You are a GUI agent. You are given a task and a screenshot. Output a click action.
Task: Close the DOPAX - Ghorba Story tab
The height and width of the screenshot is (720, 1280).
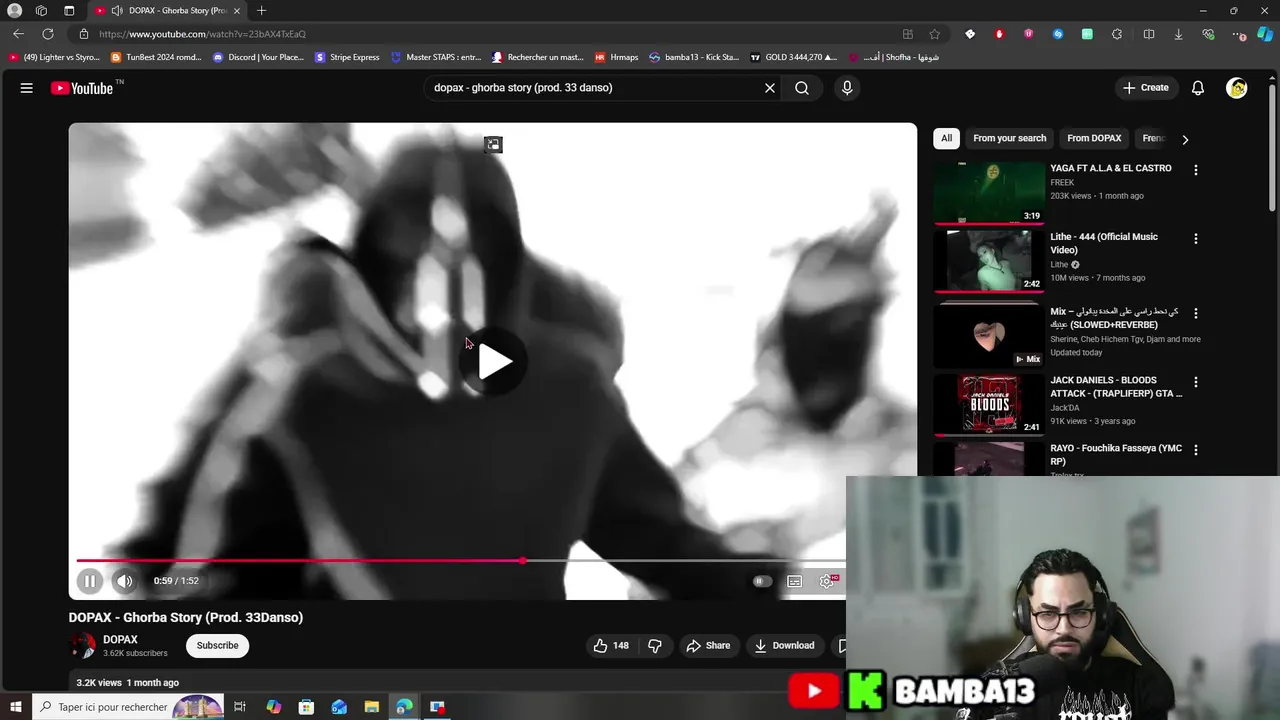[x=237, y=11]
